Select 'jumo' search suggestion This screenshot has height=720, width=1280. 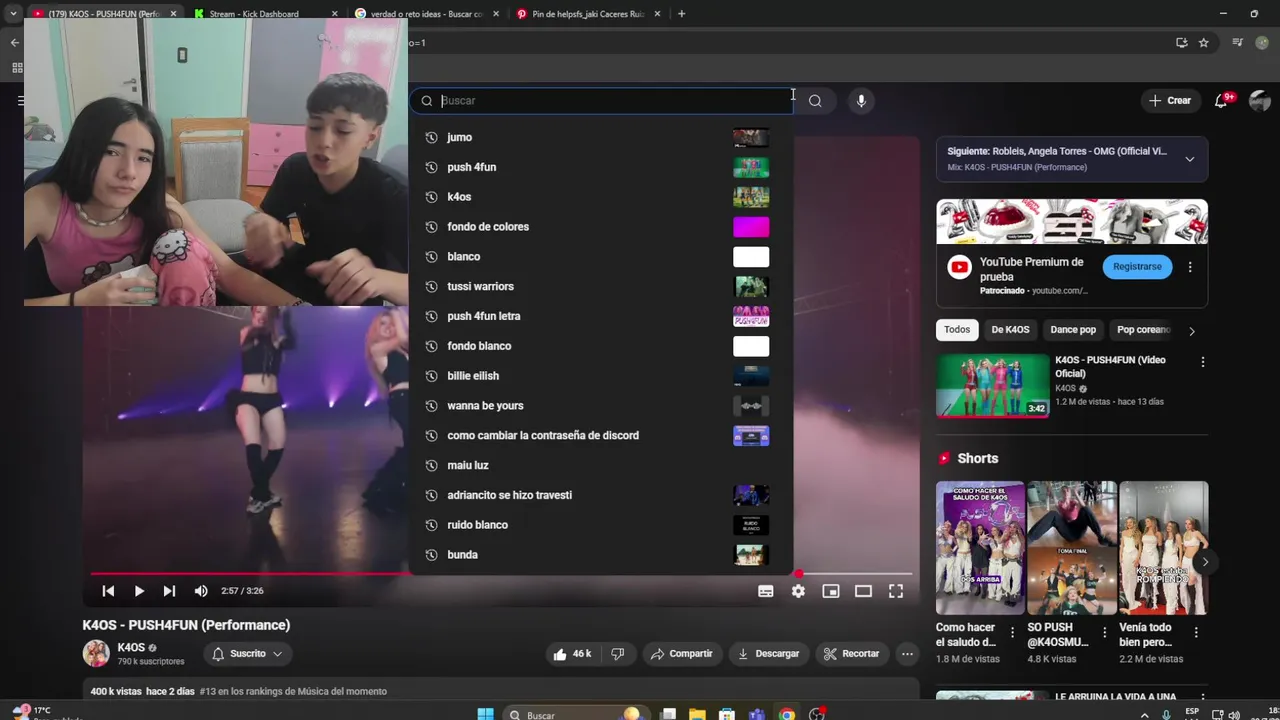(600, 138)
